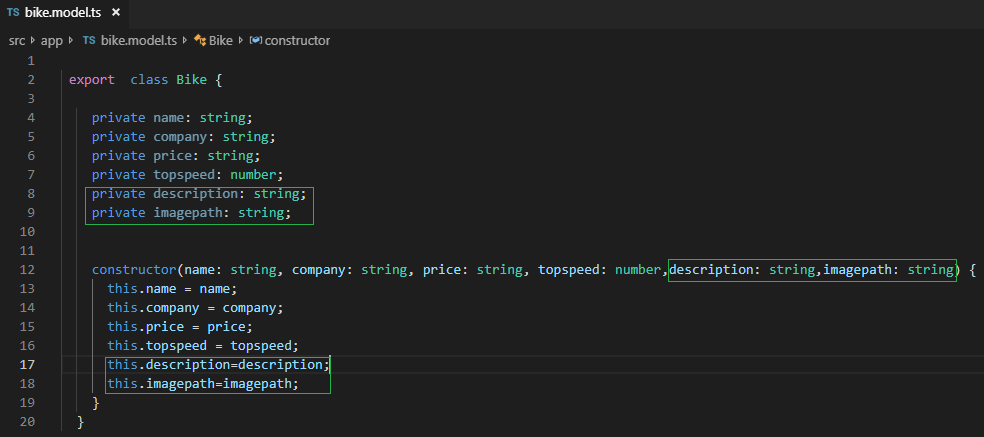
Task: Click the breadcrumb arrow between src and app
Action: pyautogui.click(x=33, y=41)
